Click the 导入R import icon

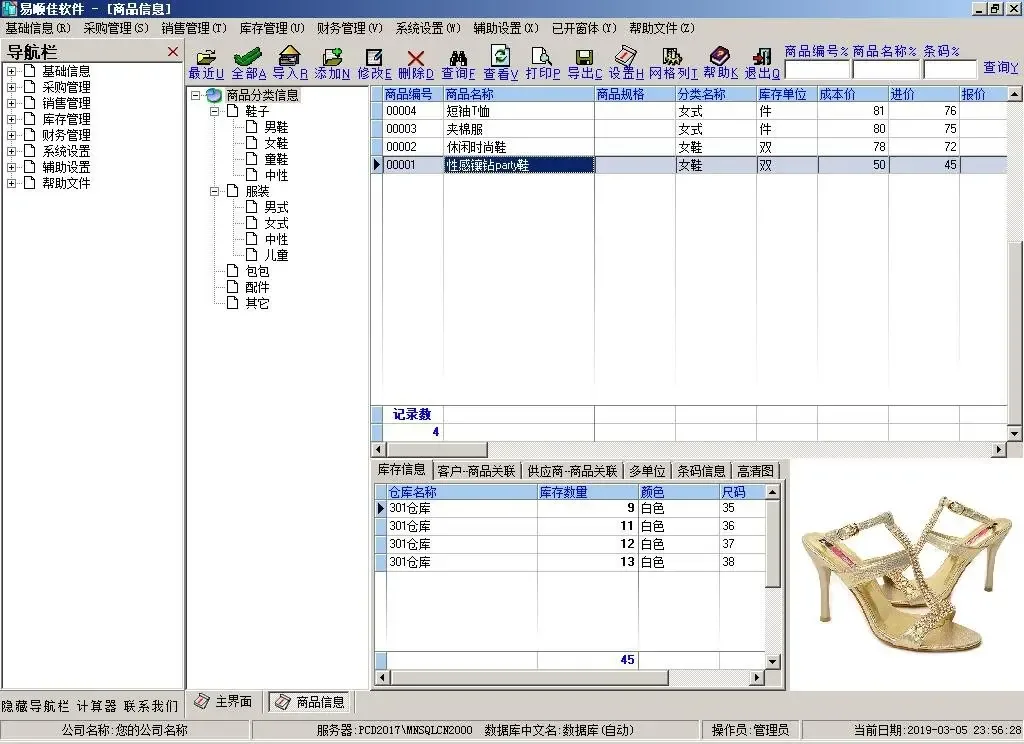(289, 56)
